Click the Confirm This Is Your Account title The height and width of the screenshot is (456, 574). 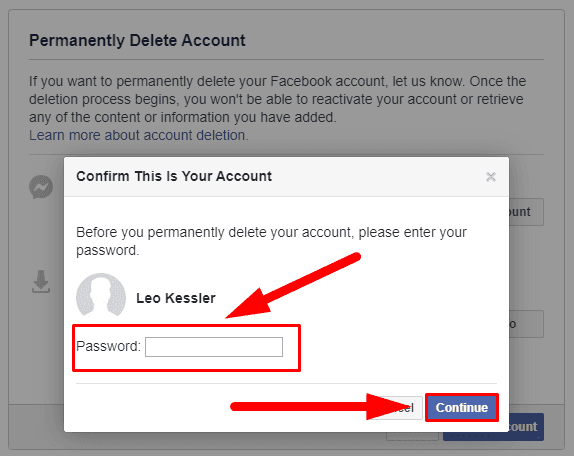tap(174, 176)
